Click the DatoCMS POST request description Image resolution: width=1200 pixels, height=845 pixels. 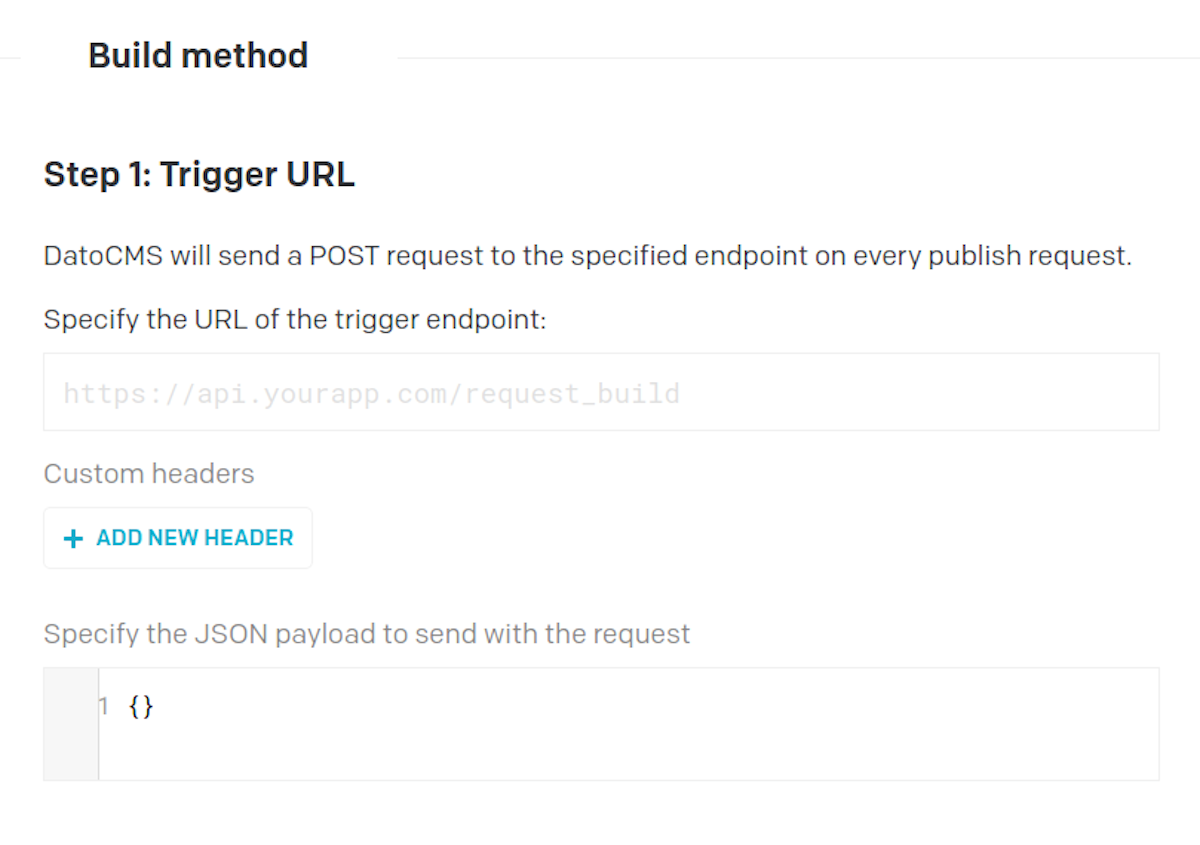pyautogui.click(x=587, y=256)
